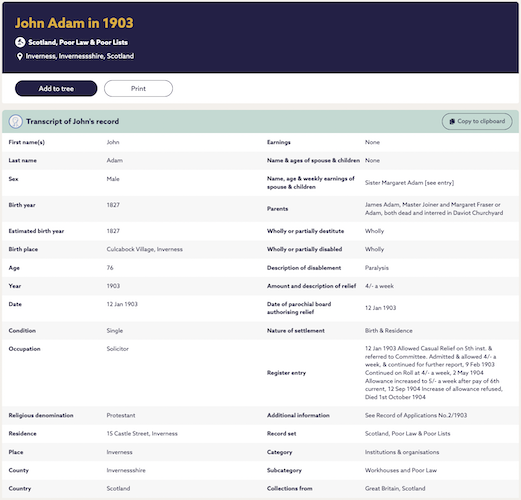521x500 pixels.
Task: Click the 'Estimated birth year' field label
Action: coord(36,231)
